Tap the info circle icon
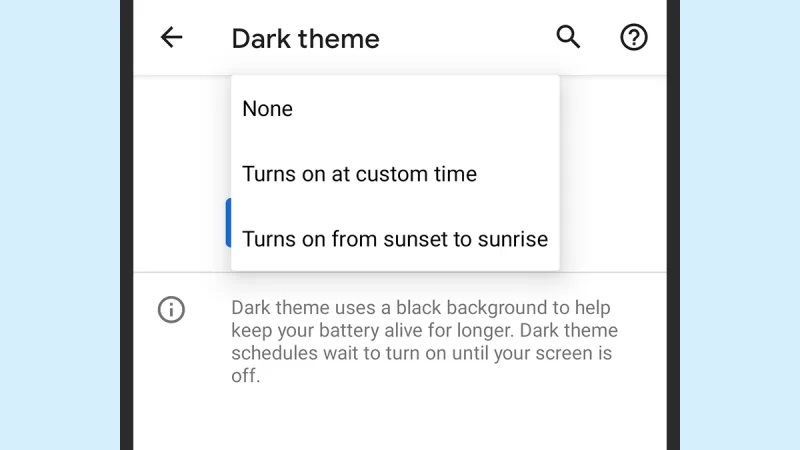Screen dimensions: 800x450 [x=172, y=310]
